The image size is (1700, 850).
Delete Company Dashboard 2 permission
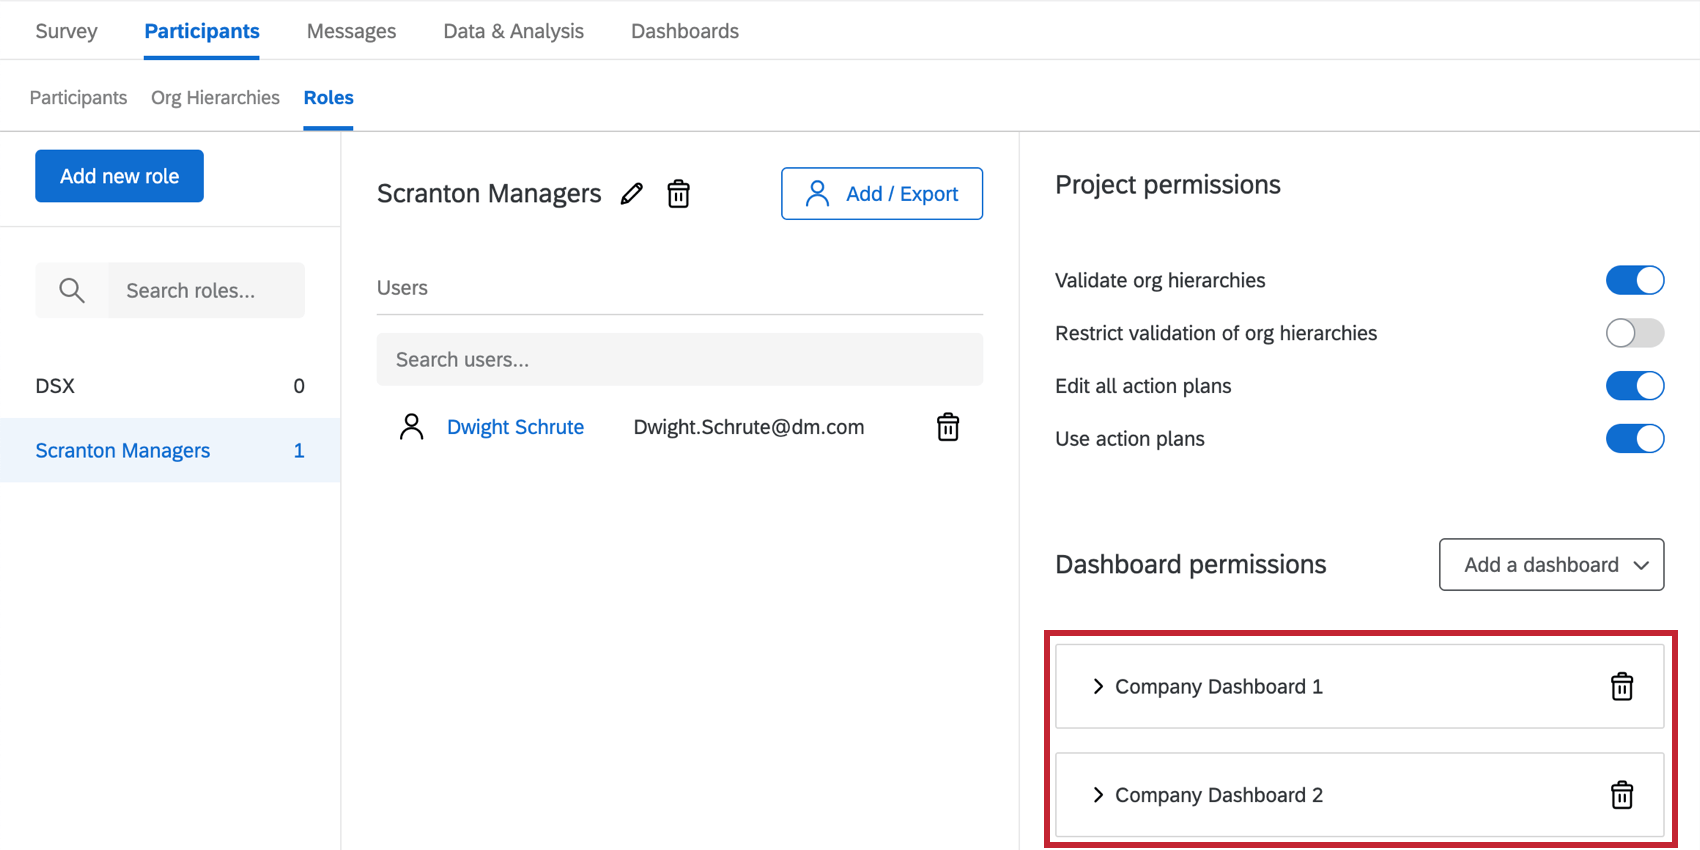[1621, 795]
